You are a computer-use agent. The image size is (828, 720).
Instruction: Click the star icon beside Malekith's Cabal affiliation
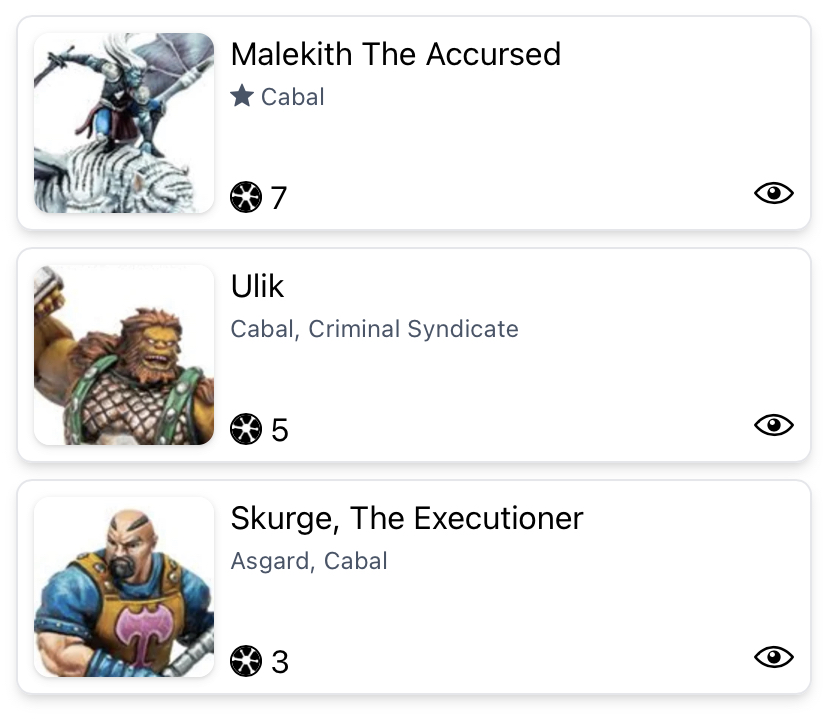[241, 96]
